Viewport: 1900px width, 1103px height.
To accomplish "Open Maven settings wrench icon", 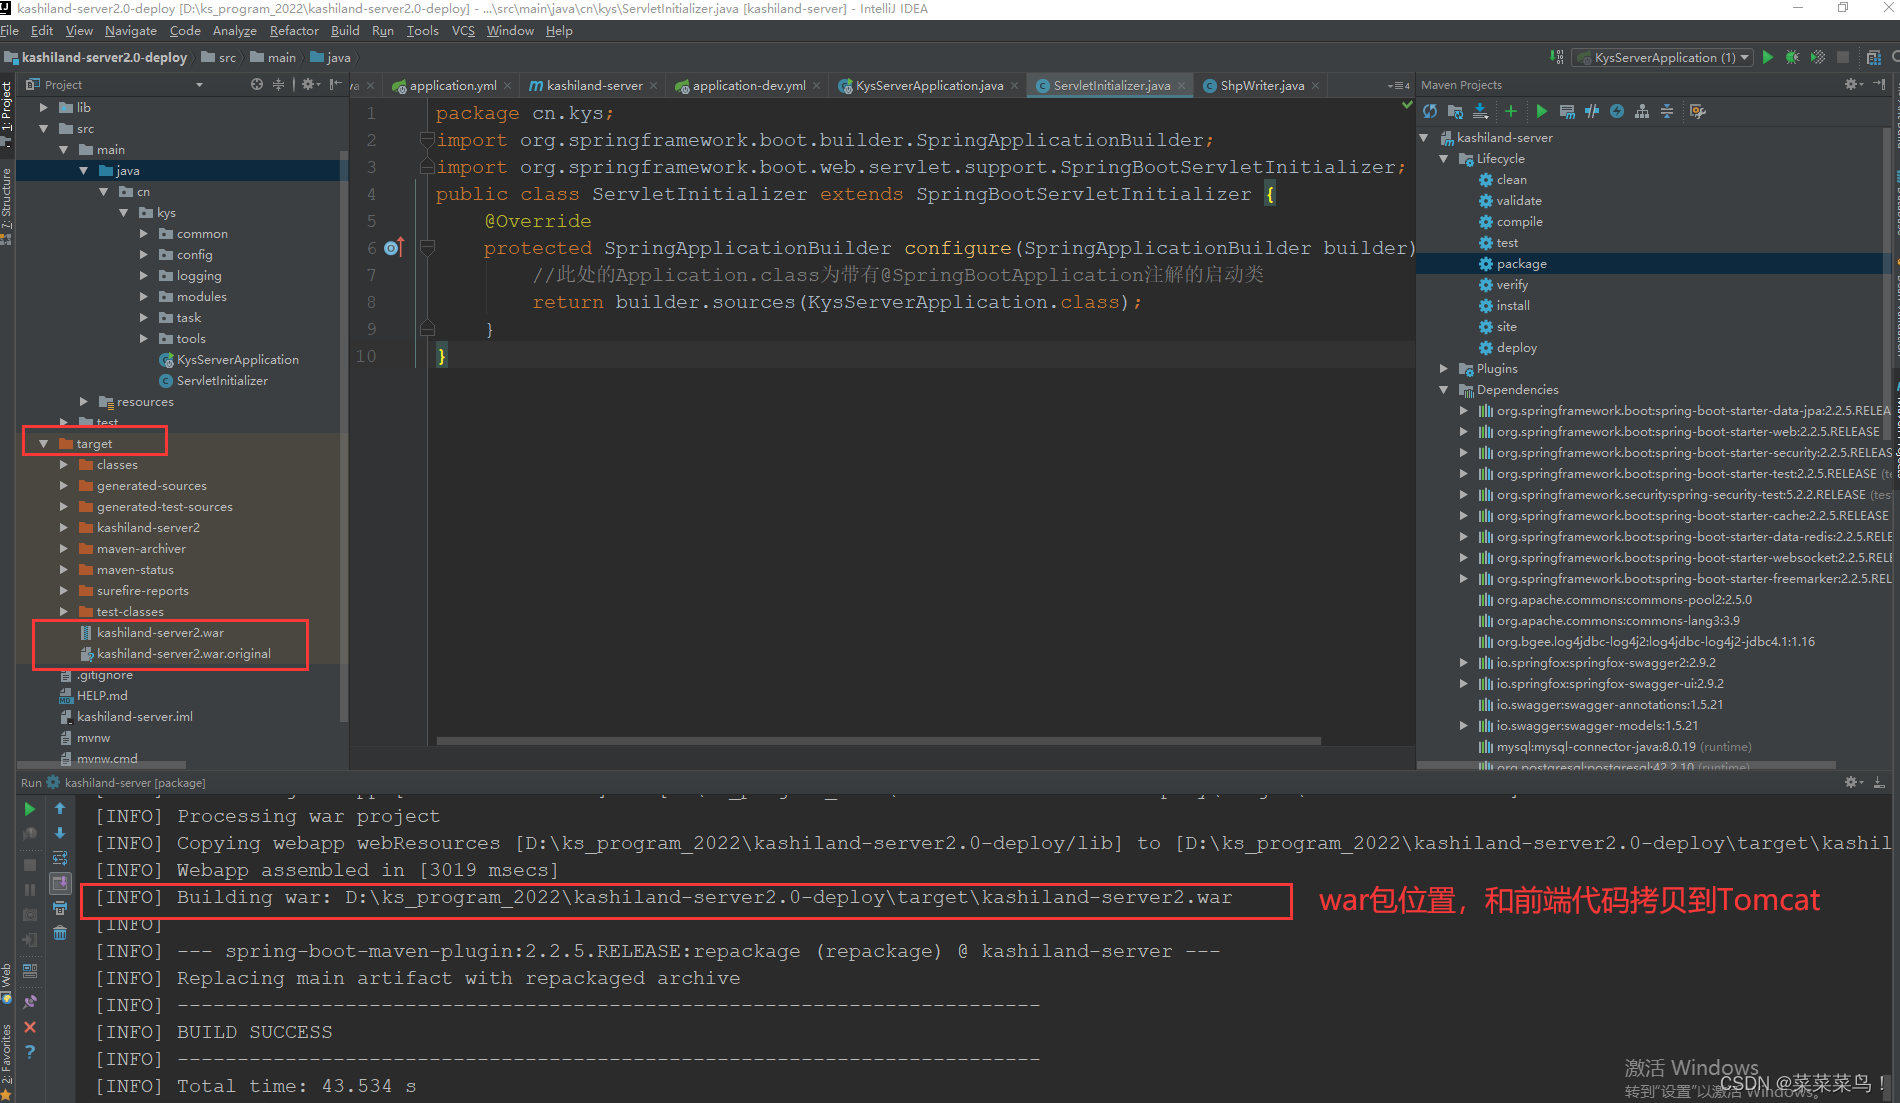I will 1698,111.
